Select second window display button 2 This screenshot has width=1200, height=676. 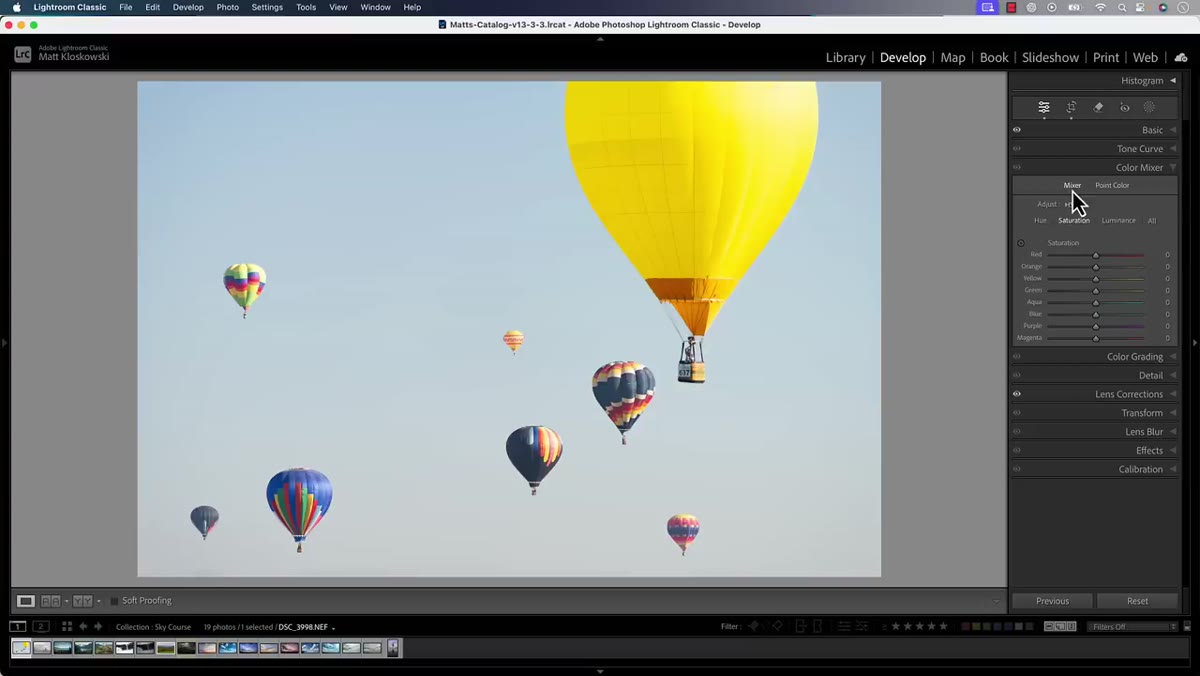41,627
